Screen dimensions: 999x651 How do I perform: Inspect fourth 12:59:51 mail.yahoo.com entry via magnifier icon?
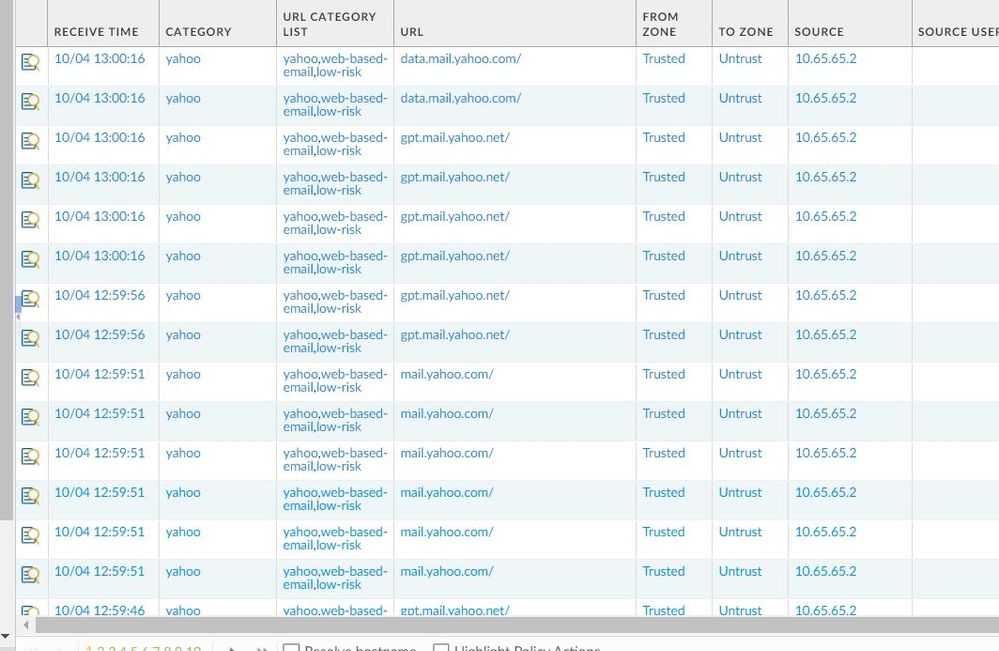pyautogui.click(x=30, y=497)
